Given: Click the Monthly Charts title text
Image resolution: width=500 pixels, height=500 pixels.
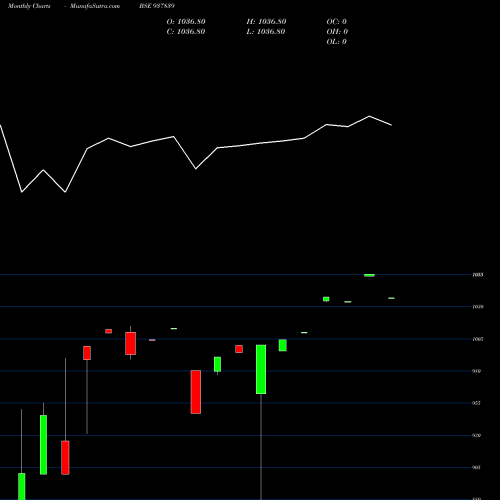Looking at the screenshot, I should (x=29, y=6).
